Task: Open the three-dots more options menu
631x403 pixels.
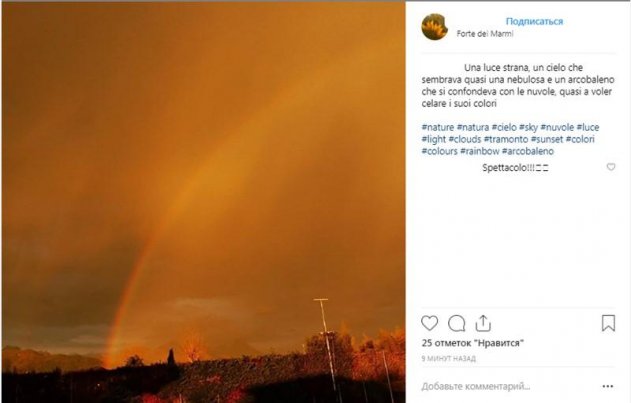Action: (x=608, y=386)
